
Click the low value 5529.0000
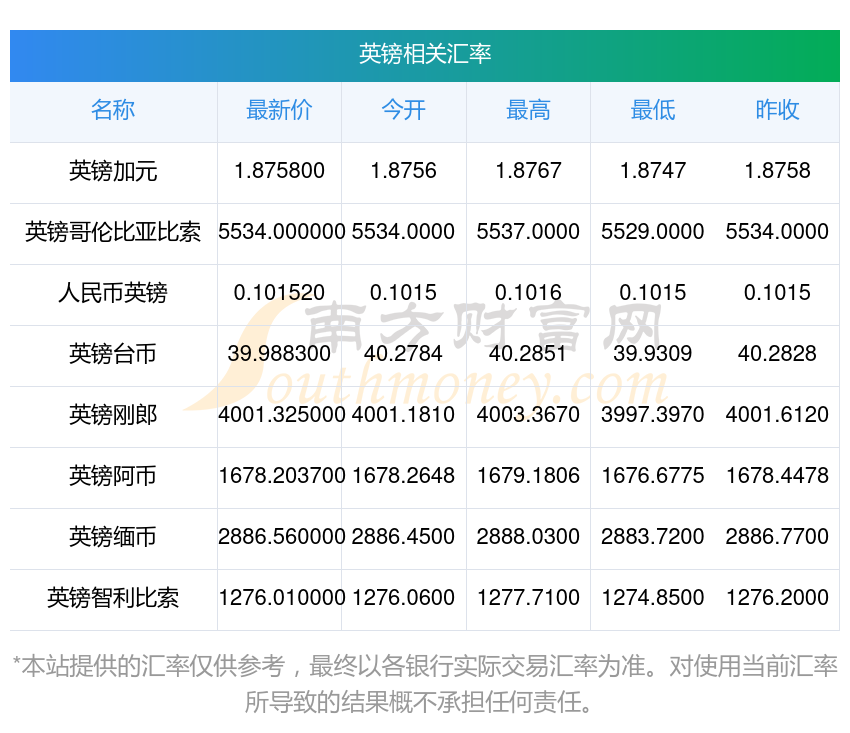click(x=653, y=232)
